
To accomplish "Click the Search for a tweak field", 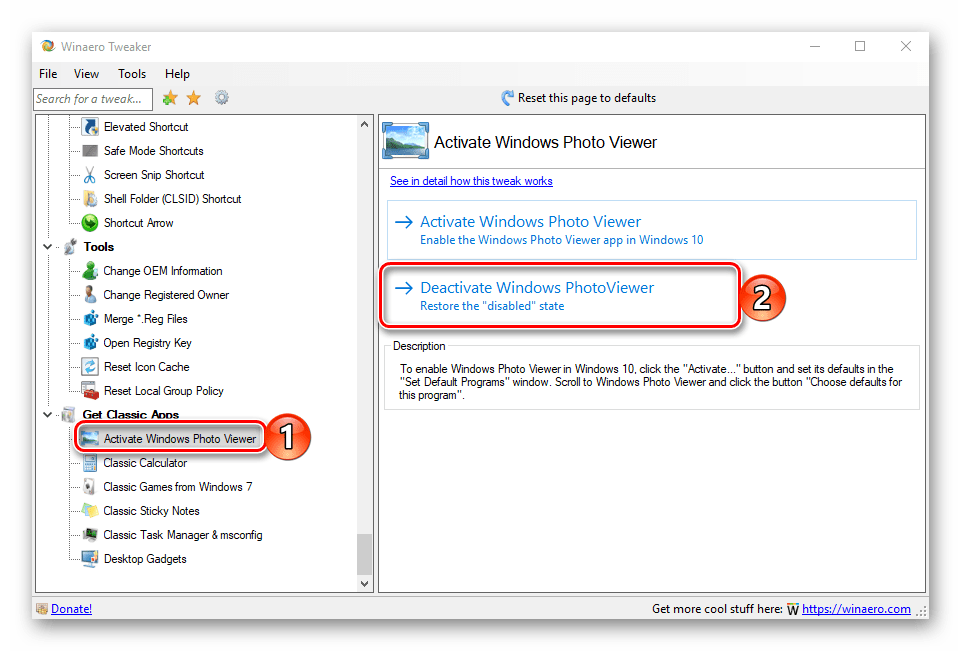I will point(93,98).
